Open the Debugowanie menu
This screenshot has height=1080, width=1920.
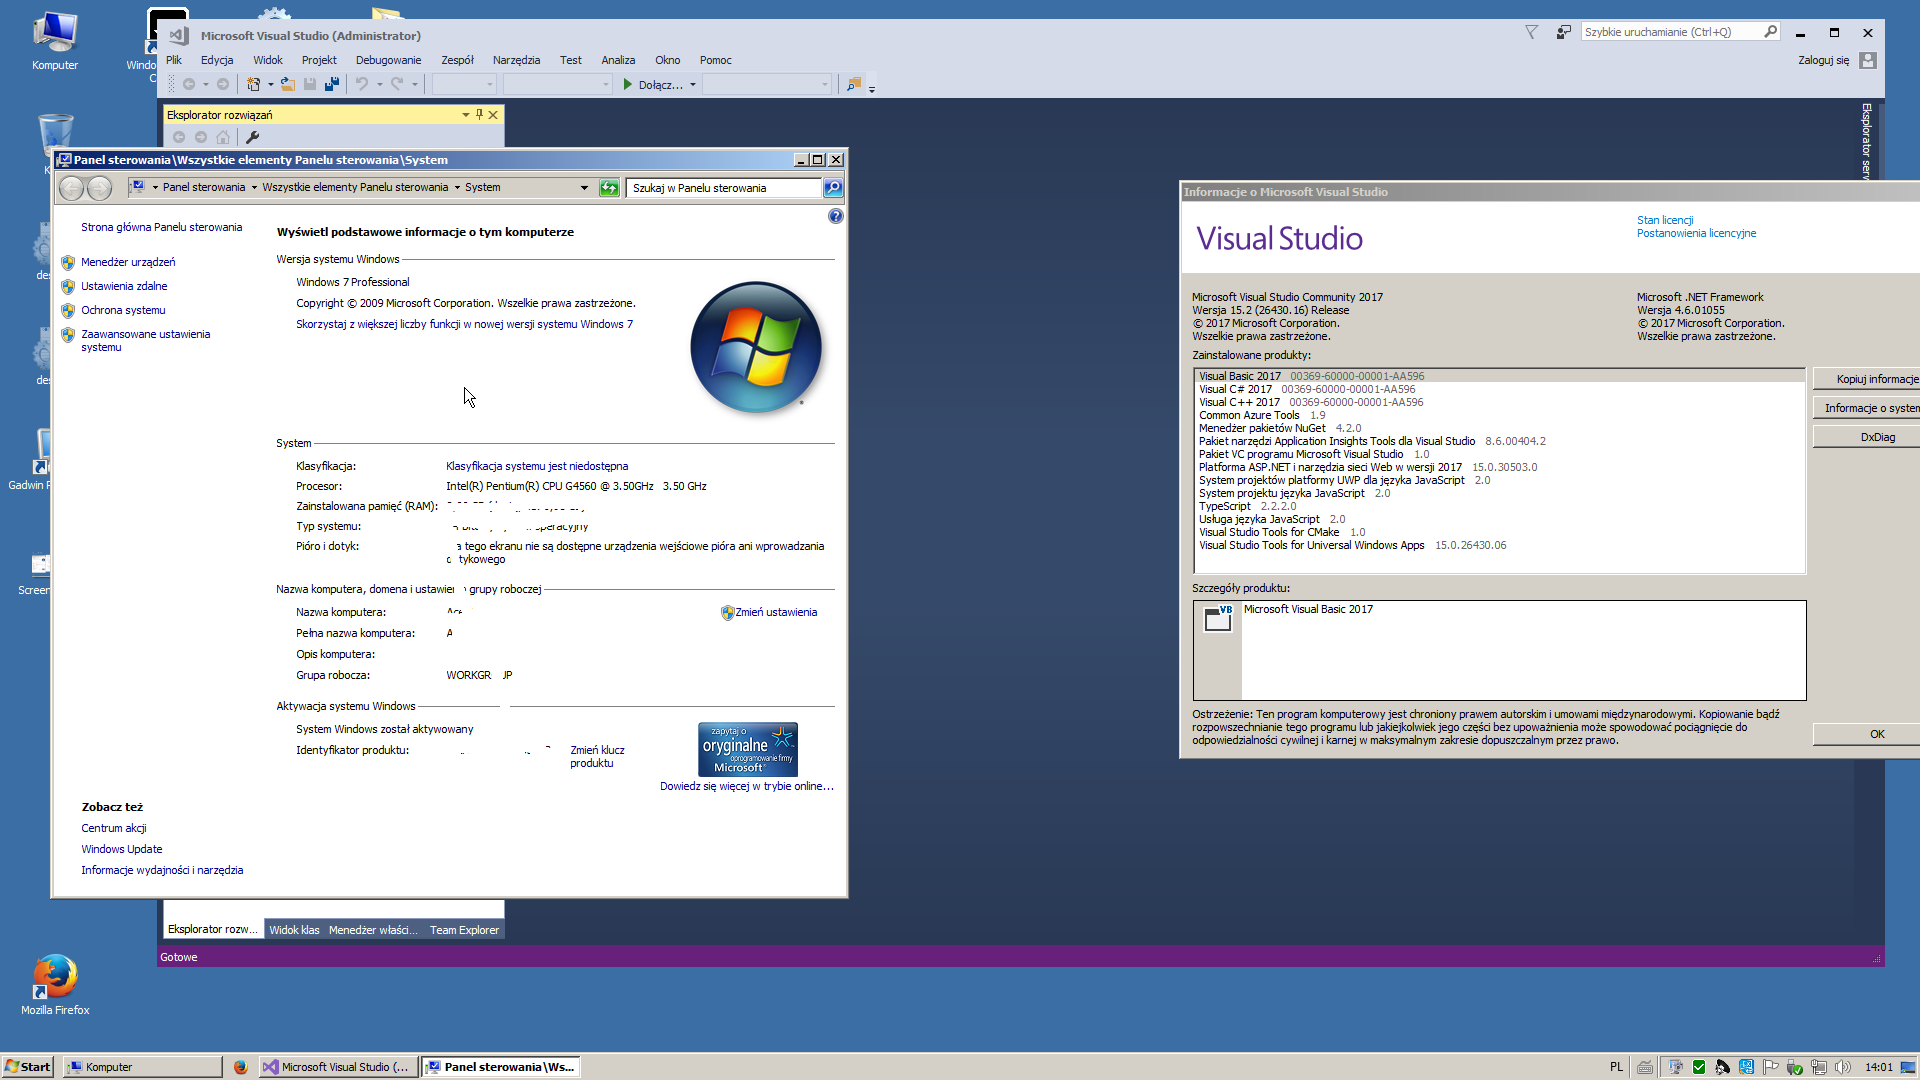pyautogui.click(x=388, y=60)
